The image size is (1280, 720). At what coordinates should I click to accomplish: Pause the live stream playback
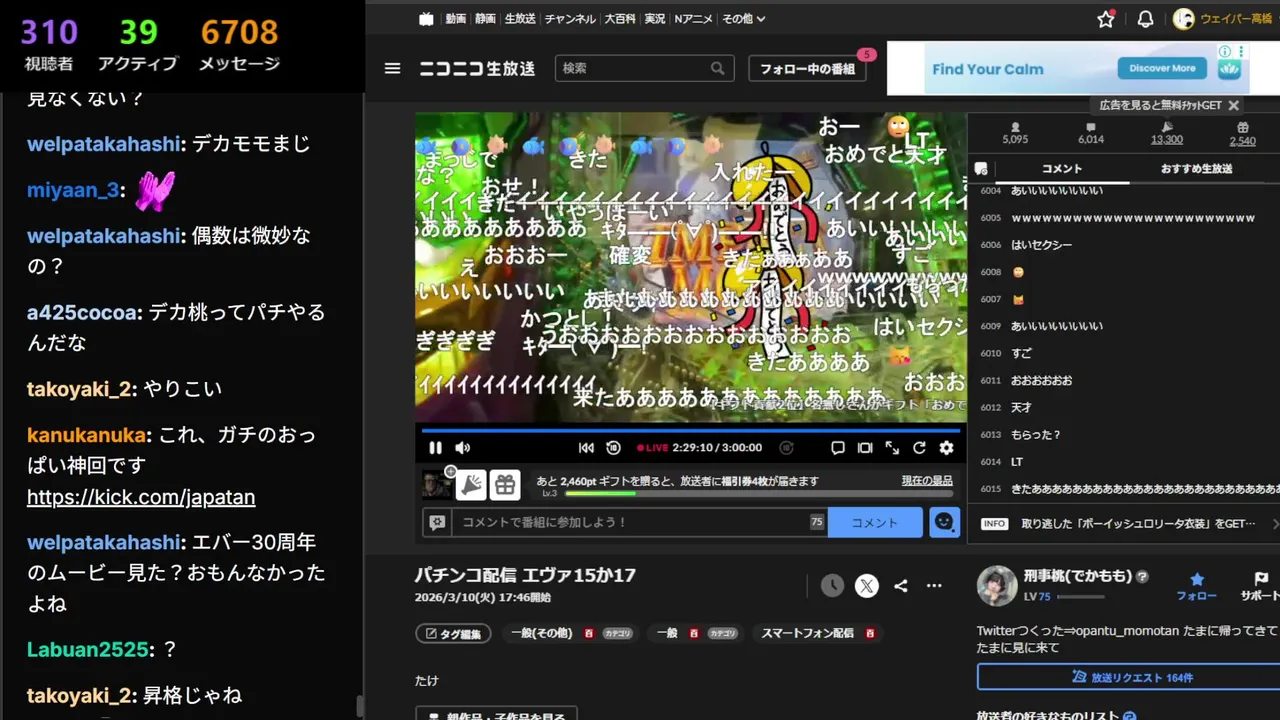pyautogui.click(x=436, y=448)
